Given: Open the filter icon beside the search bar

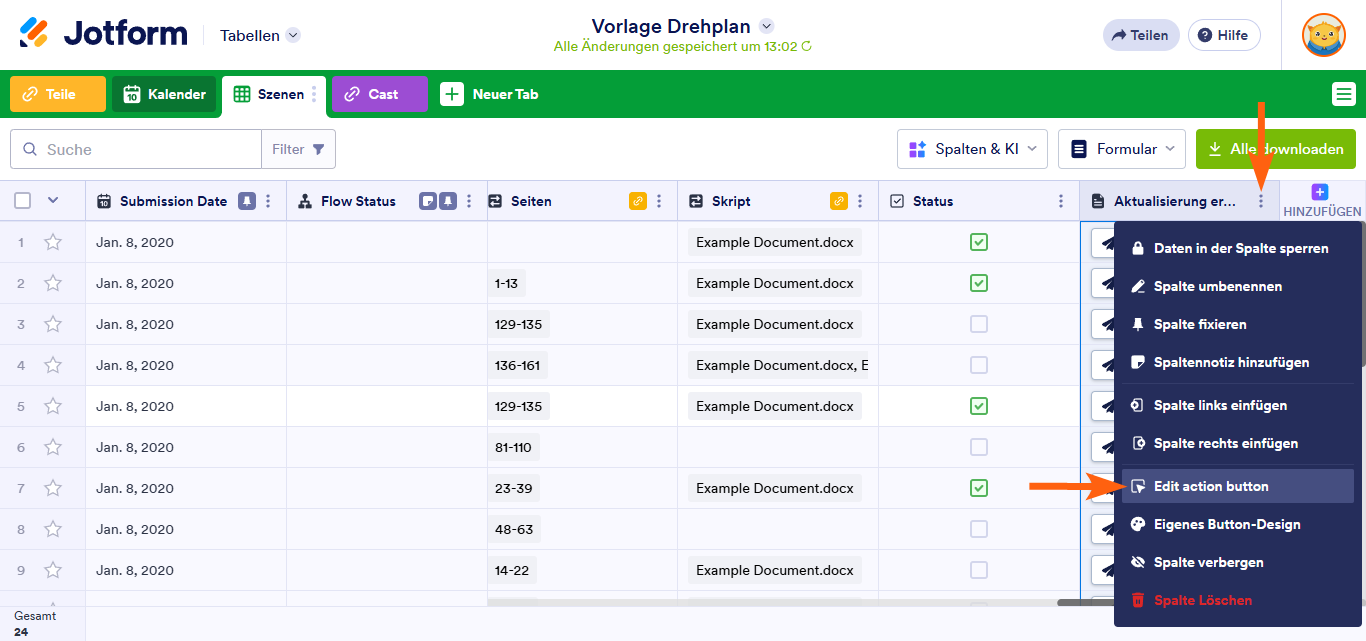Looking at the screenshot, I should pyautogui.click(x=319, y=148).
